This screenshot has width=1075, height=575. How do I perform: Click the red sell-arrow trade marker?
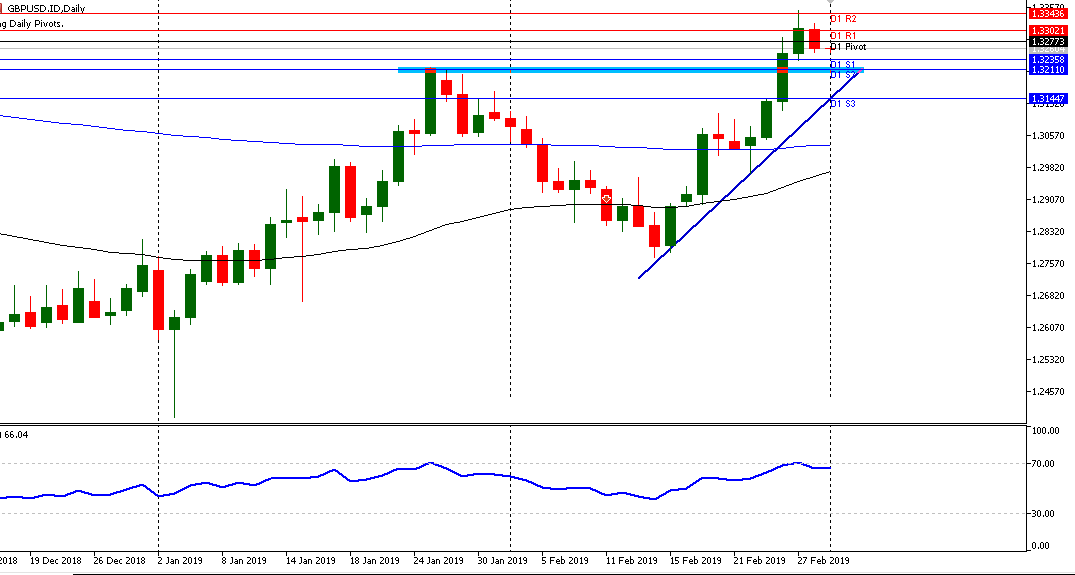[x=606, y=199]
